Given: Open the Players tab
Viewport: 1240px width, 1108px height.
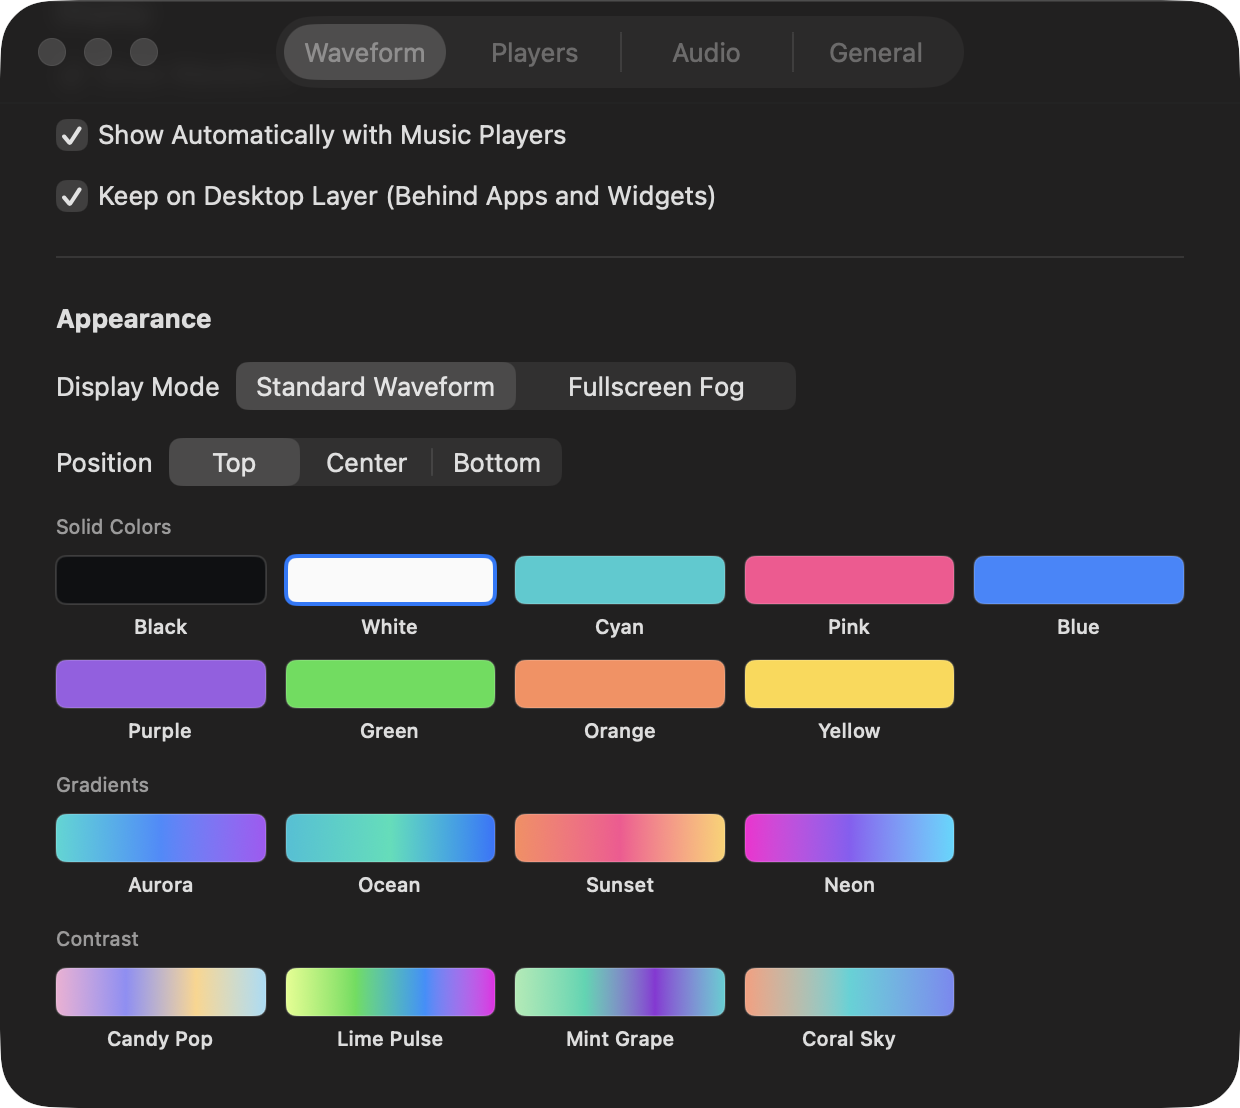Looking at the screenshot, I should [x=534, y=52].
